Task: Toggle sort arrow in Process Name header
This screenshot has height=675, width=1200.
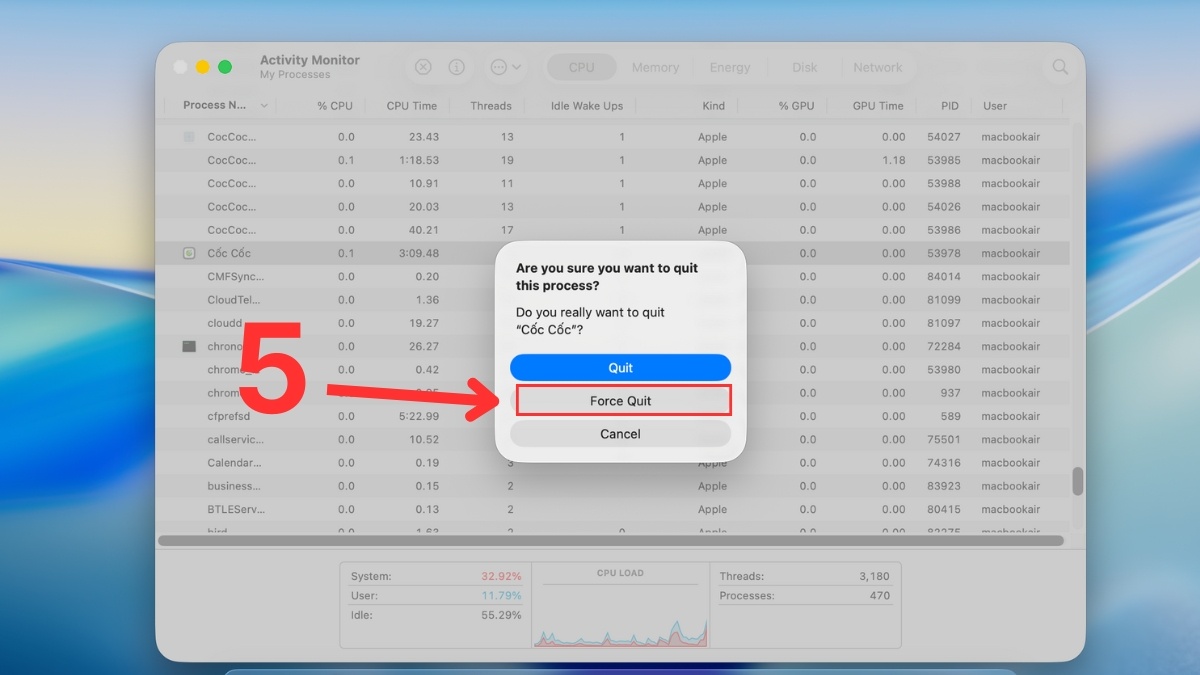Action: (264, 106)
